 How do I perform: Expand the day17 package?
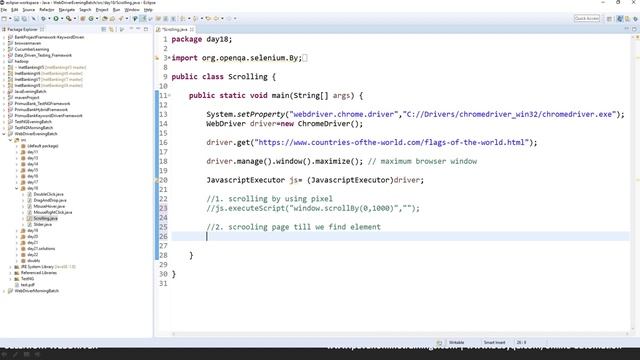(x=17, y=182)
